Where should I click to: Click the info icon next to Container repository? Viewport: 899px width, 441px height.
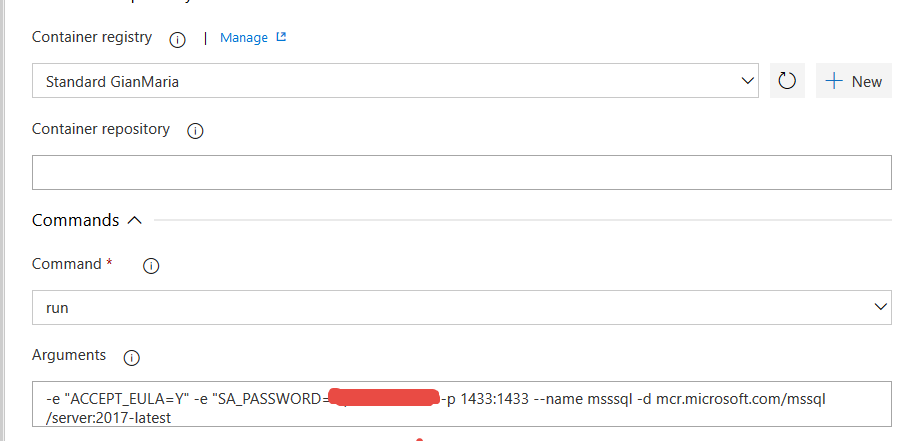196,131
